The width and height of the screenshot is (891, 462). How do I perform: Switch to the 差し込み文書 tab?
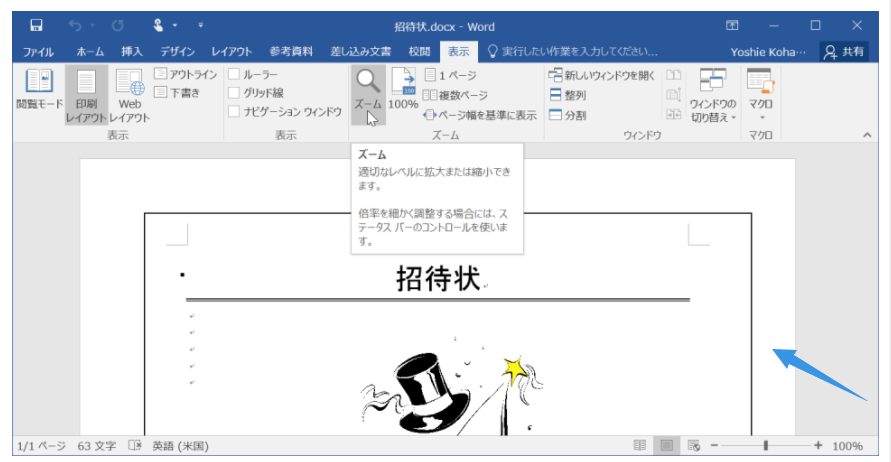361,52
